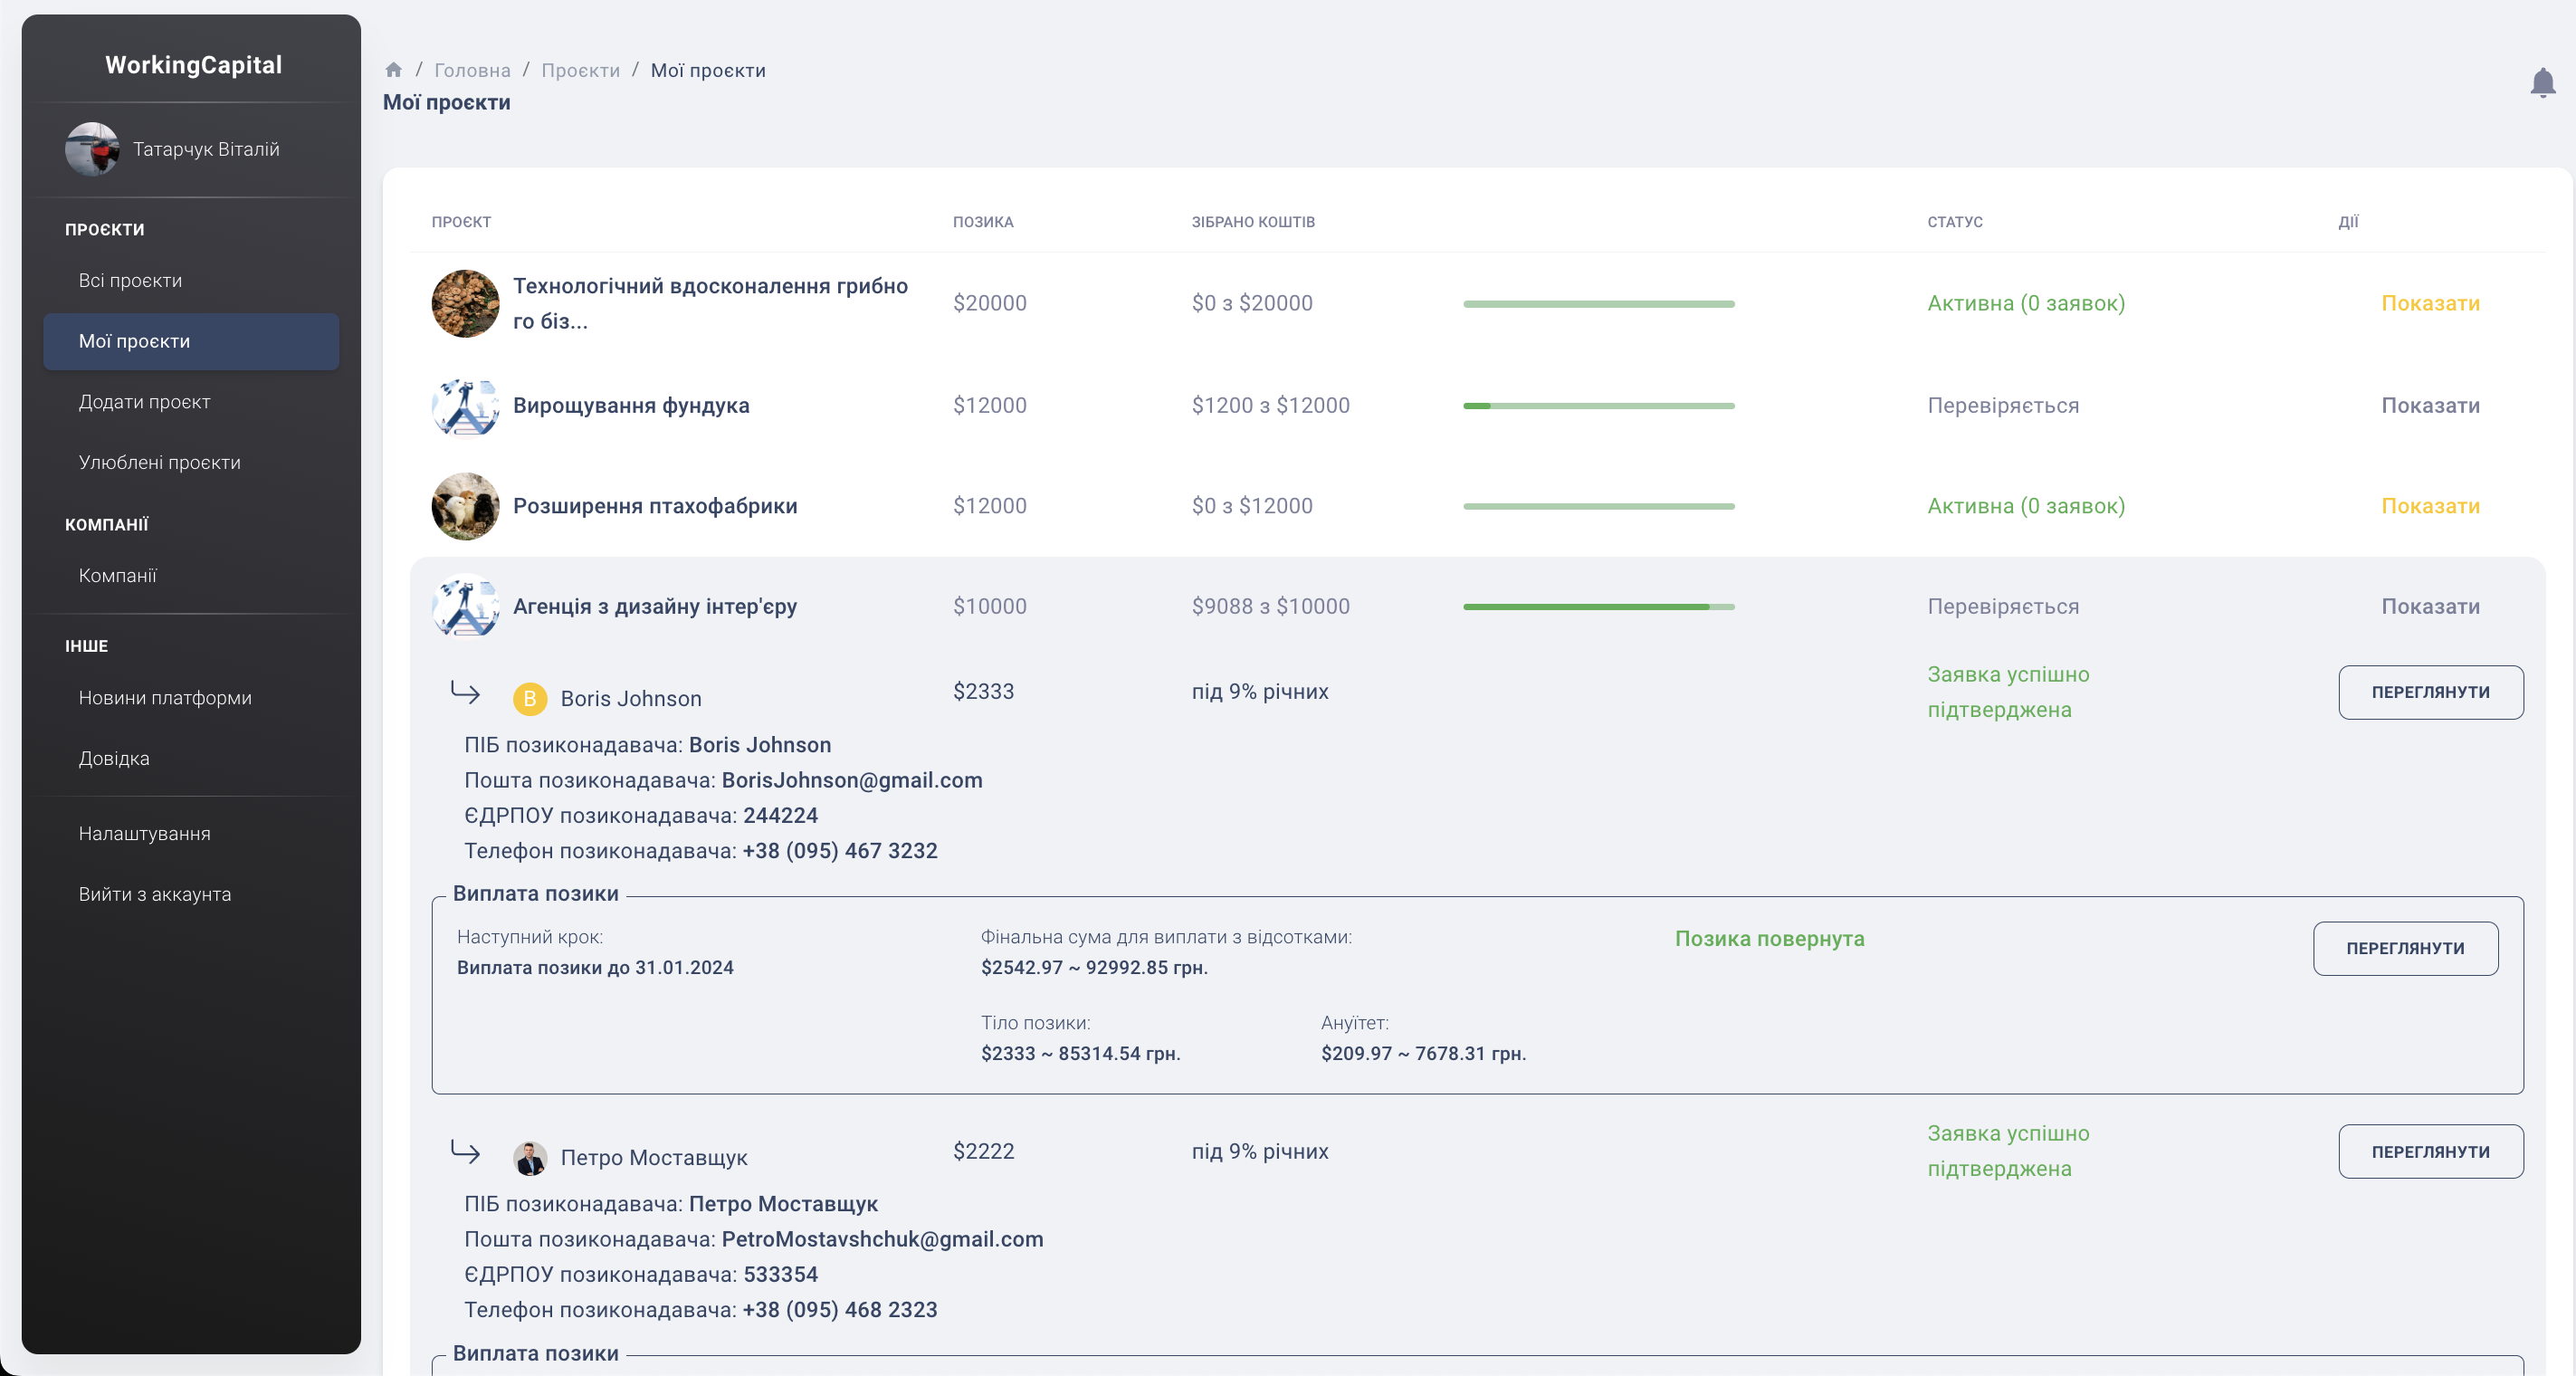Collapse Агенція з дизайну інтер'єру via Показати

[2429, 606]
